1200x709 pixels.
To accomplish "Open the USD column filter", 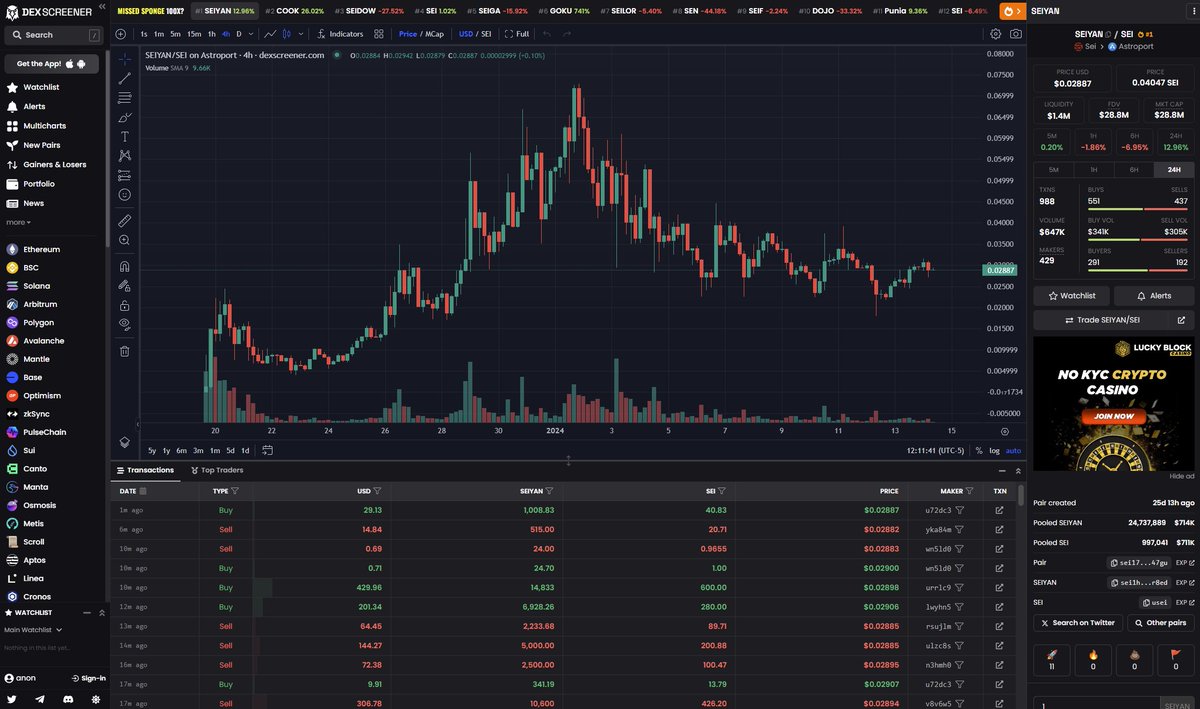I will tap(377, 491).
